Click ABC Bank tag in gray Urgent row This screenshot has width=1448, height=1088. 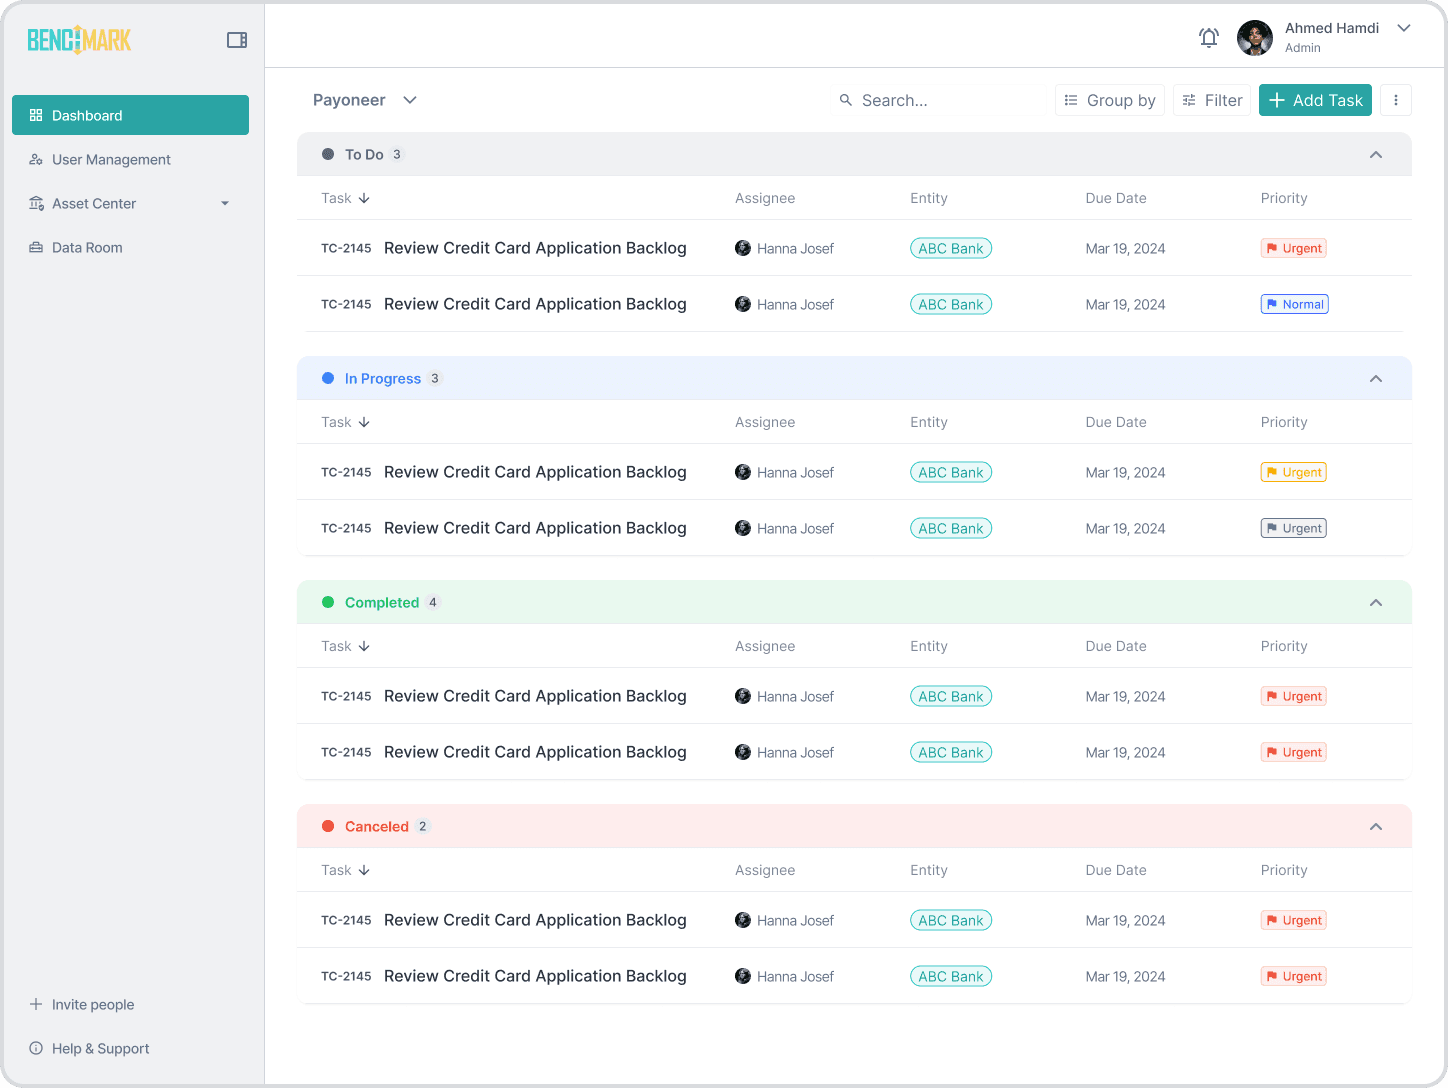tap(951, 528)
